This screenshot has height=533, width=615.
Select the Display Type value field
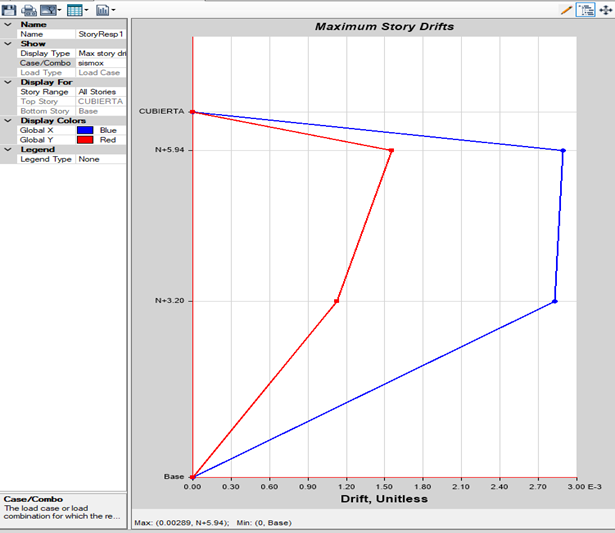tap(101, 53)
